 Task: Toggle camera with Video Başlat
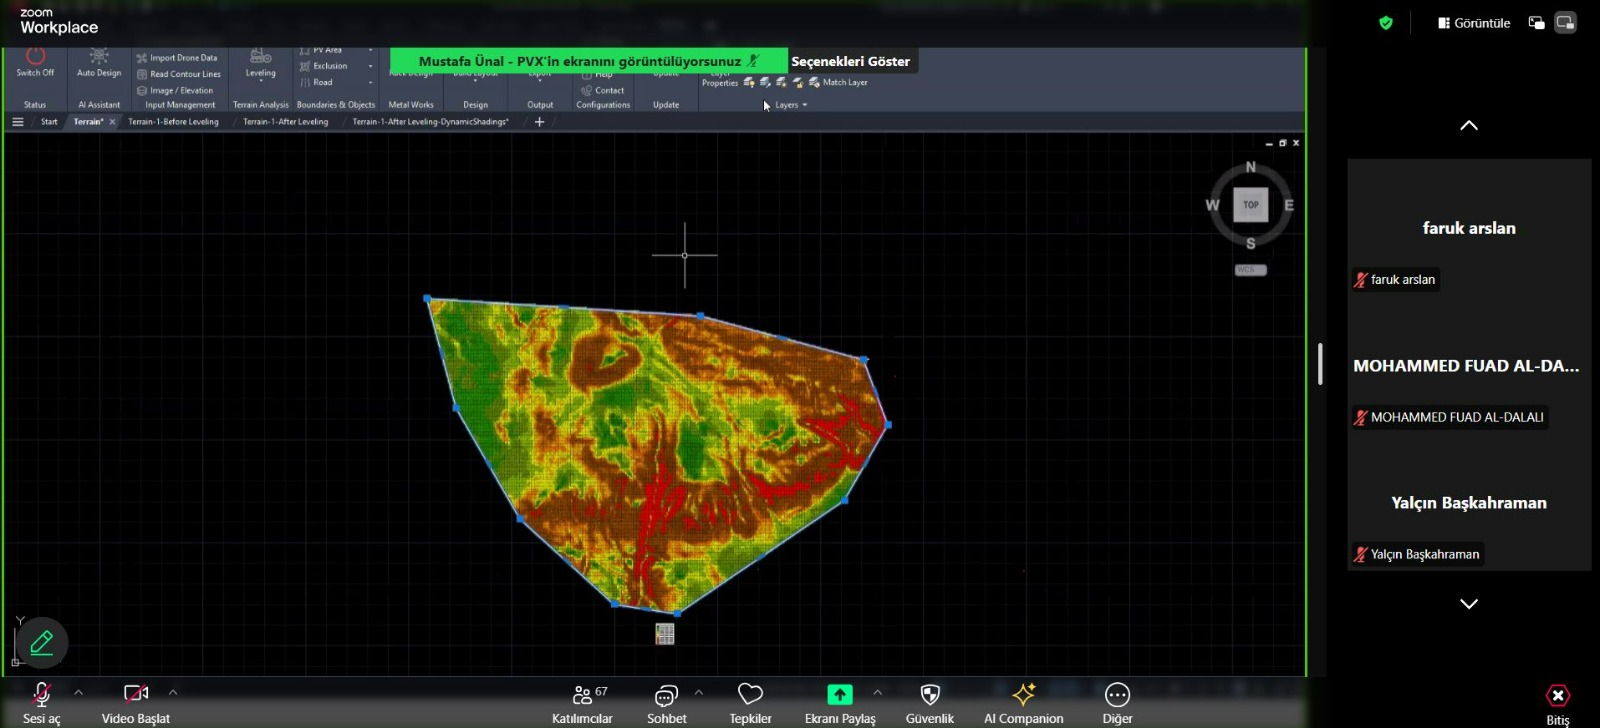coord(135,695)
